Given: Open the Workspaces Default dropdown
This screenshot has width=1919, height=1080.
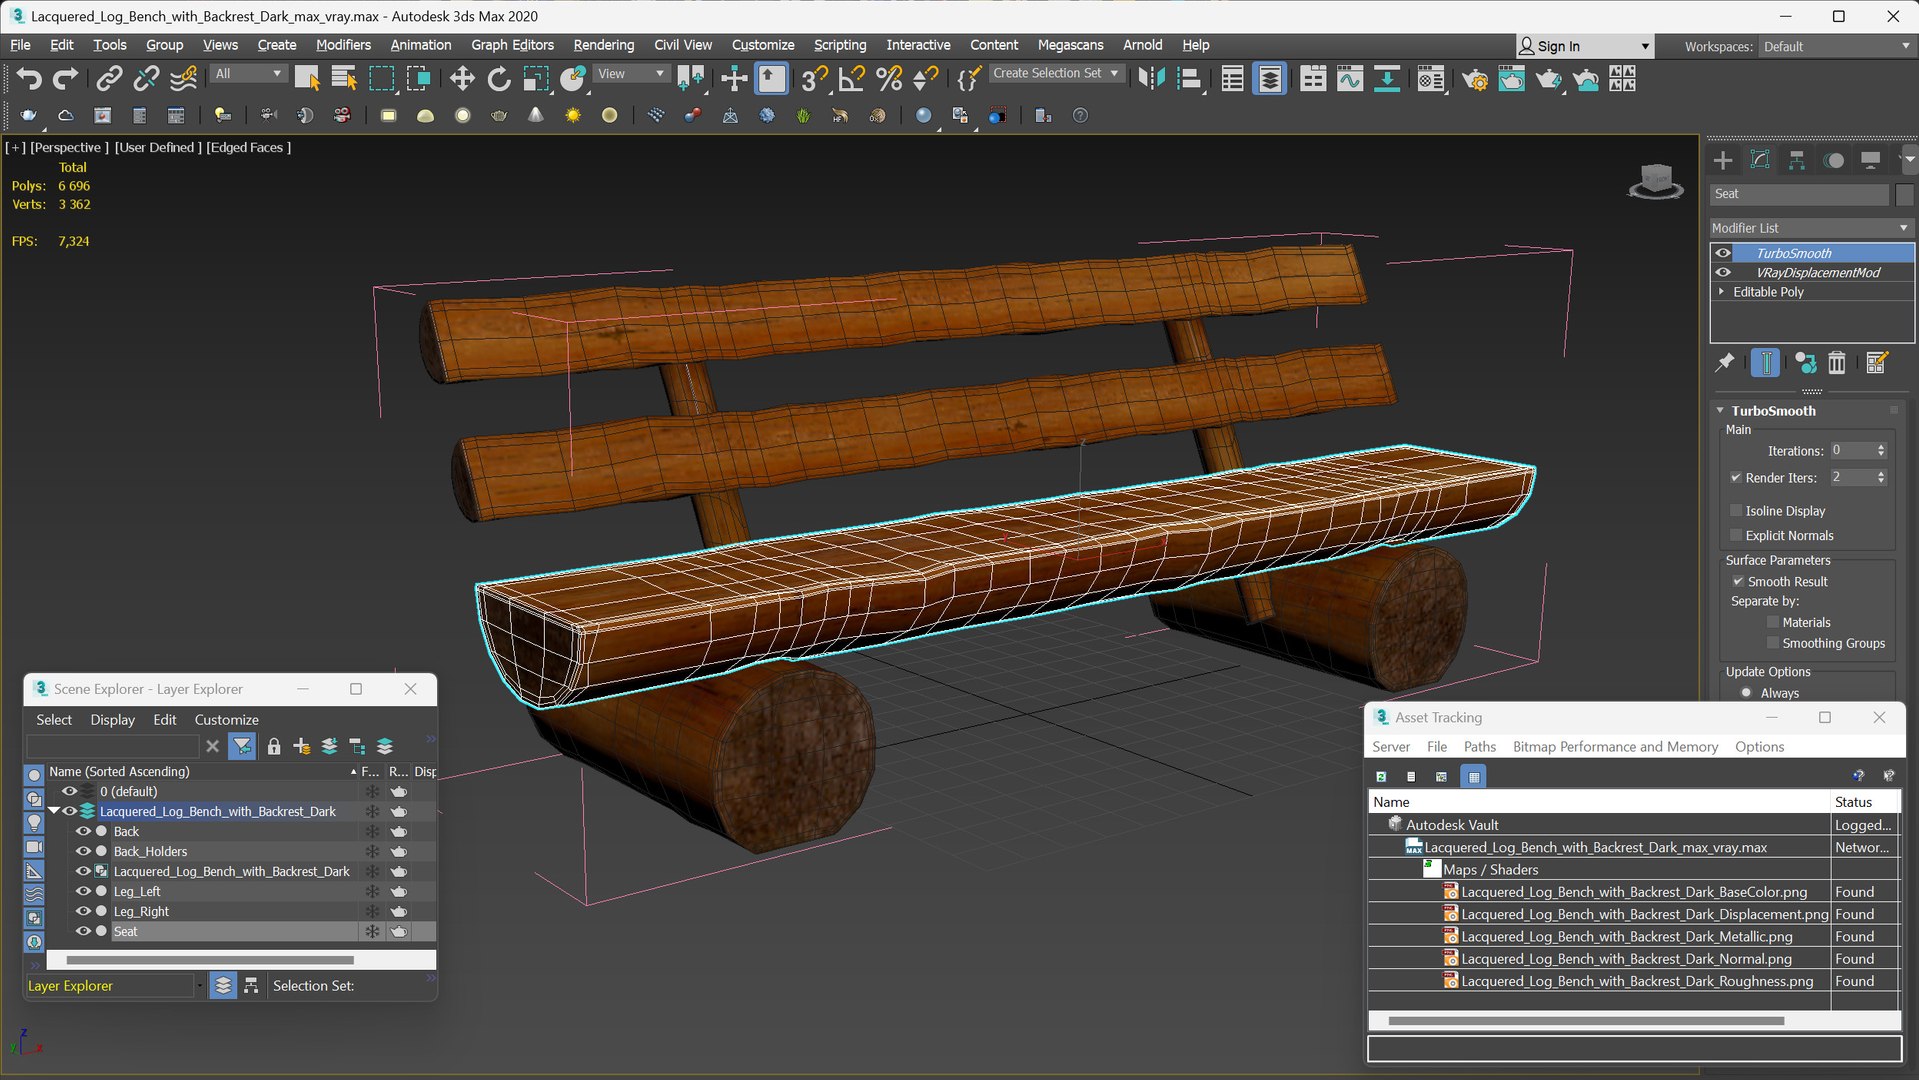Looking at the screenshot, I should (x=1836, y=46).
